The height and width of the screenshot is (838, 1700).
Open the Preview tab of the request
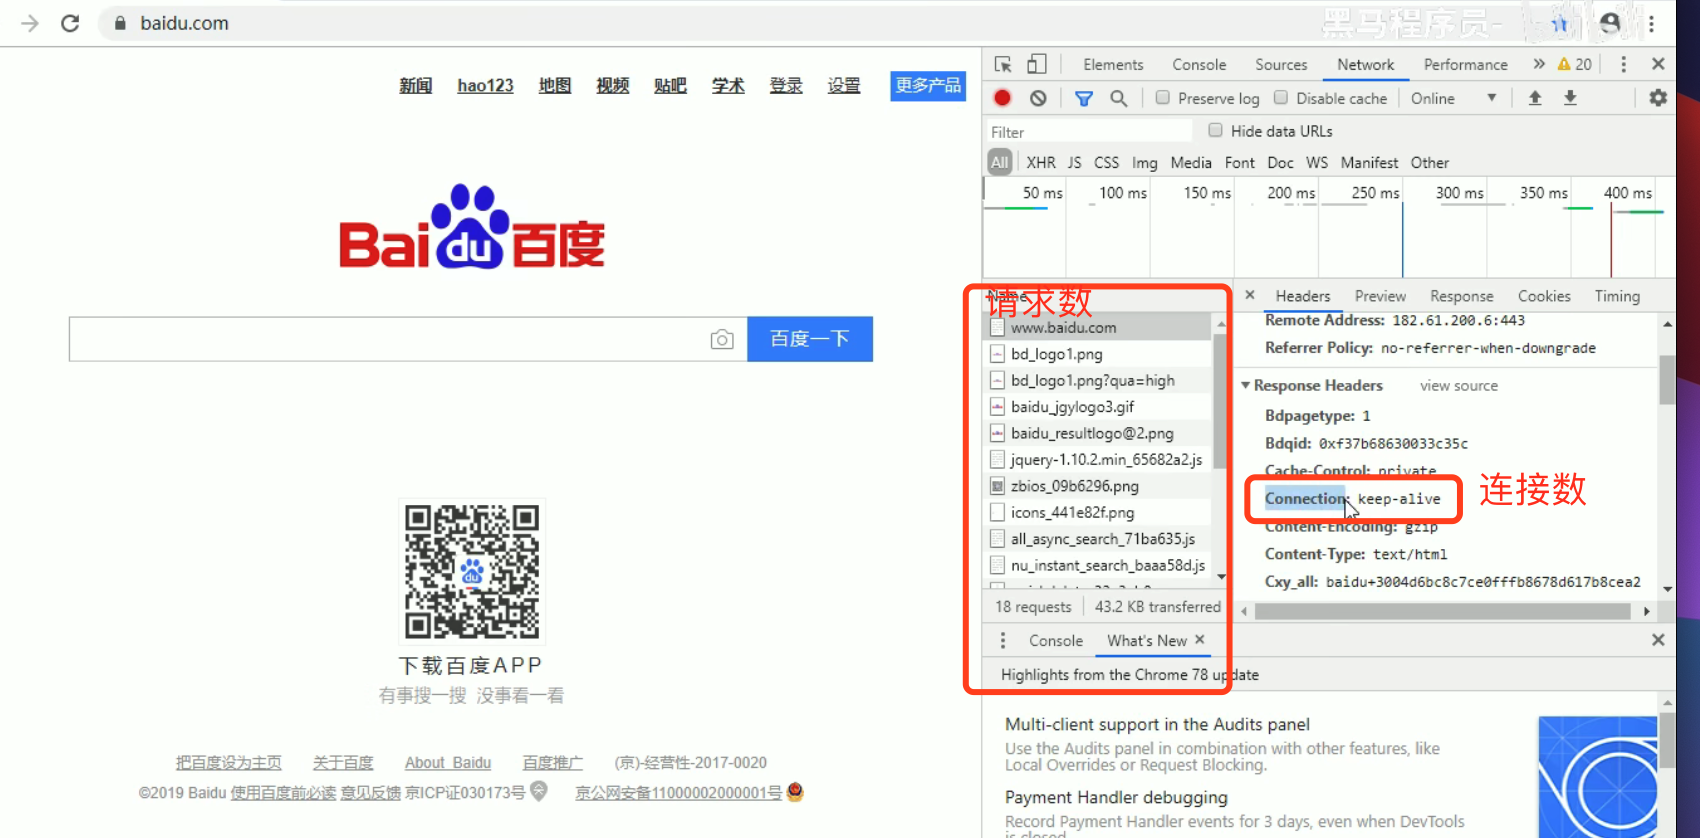[x=1380, y=296]
